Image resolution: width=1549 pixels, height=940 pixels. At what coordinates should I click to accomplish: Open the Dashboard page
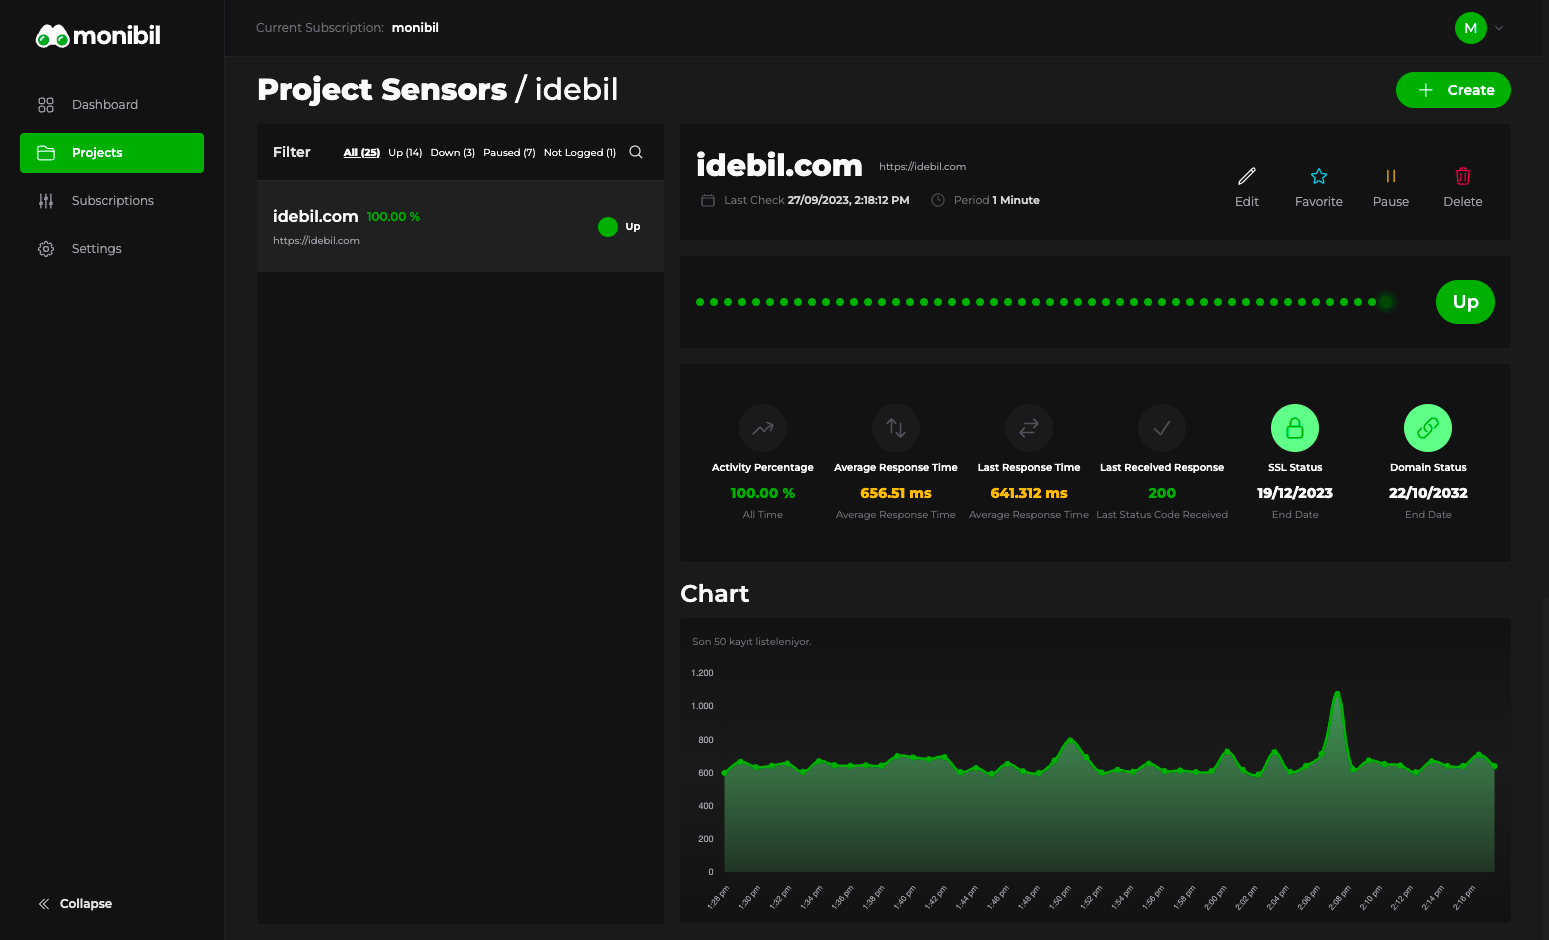[x=112, y=105]
